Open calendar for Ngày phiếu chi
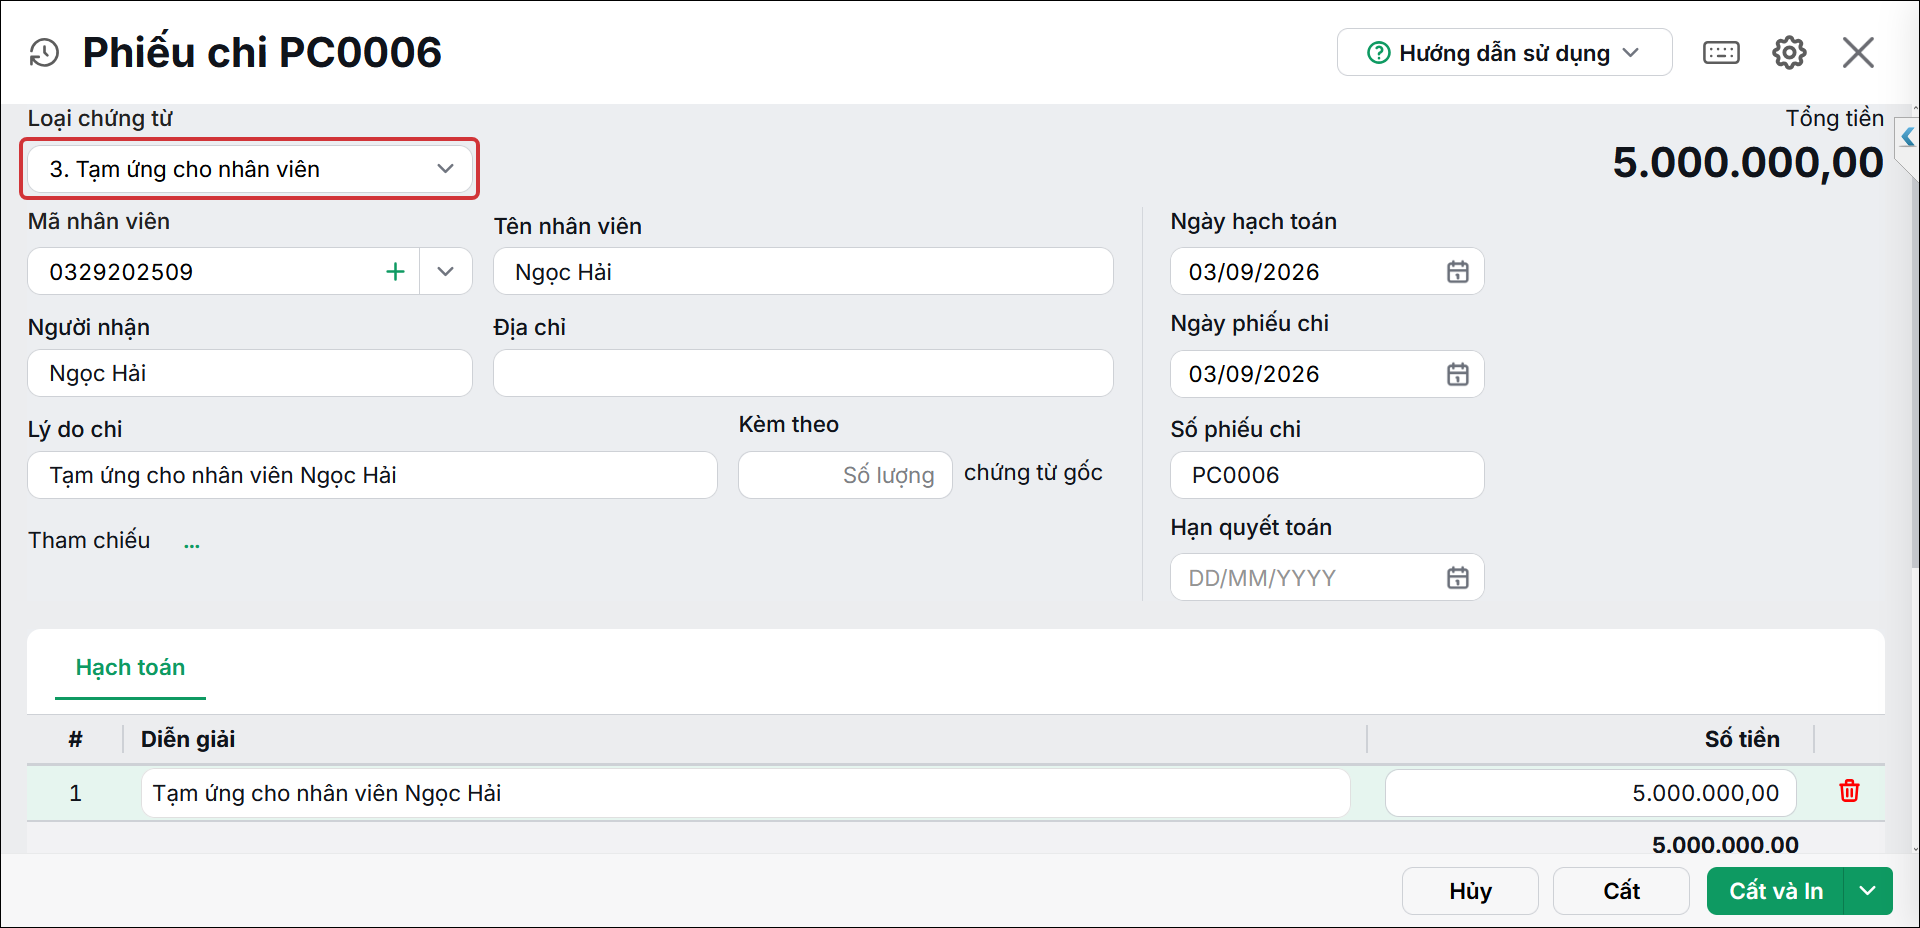The image size is (1920, 928). (1458, 374)
